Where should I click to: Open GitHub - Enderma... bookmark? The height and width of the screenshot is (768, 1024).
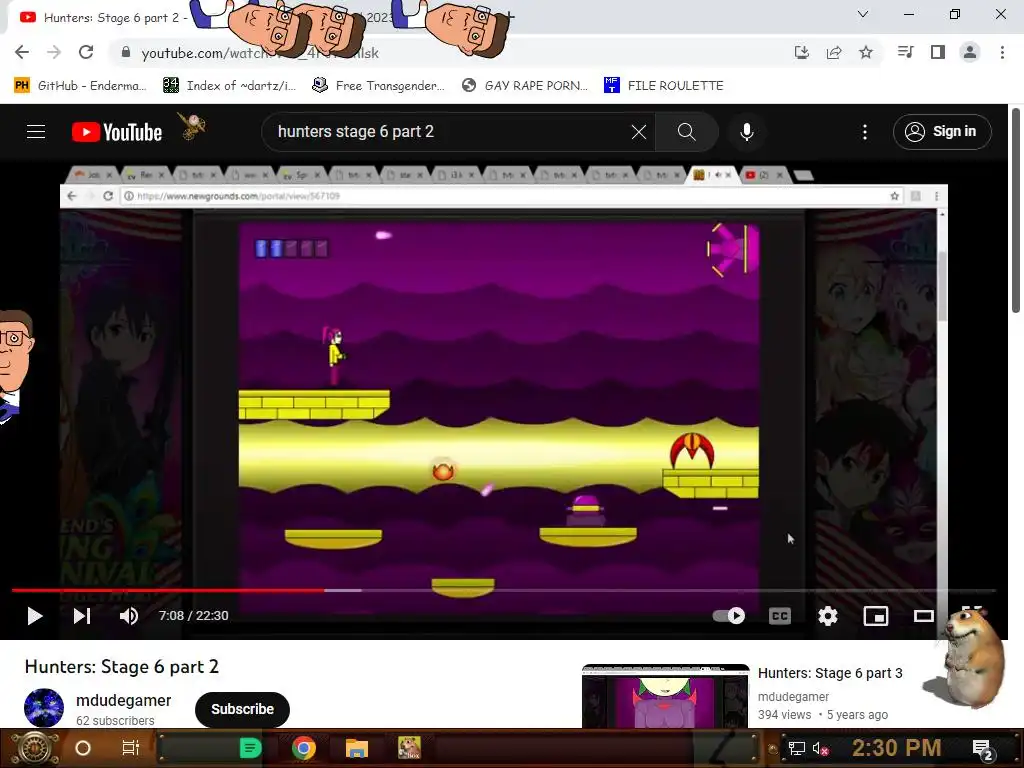[80, 86]
